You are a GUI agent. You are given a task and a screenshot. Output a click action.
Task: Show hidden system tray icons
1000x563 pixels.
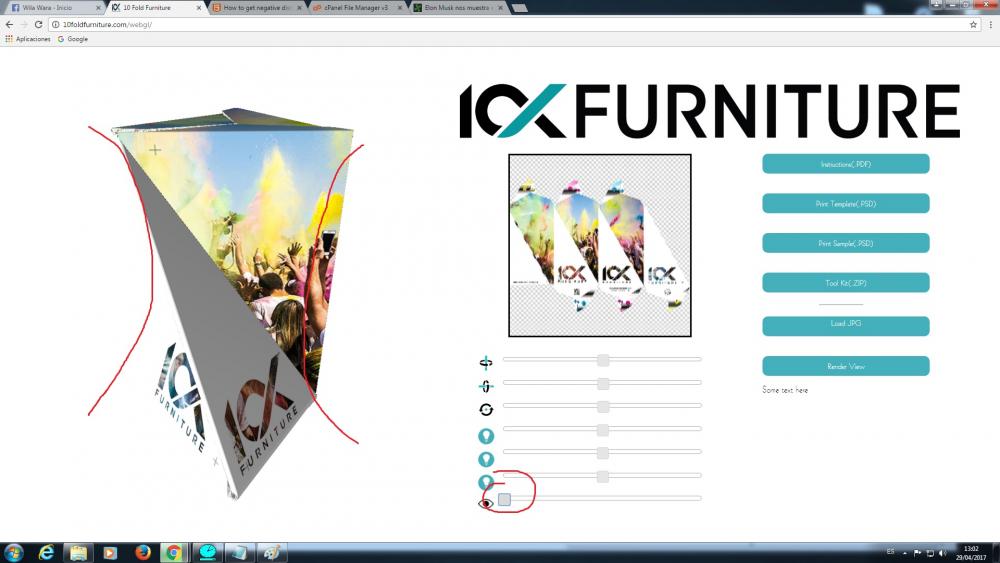coord(904,553)
